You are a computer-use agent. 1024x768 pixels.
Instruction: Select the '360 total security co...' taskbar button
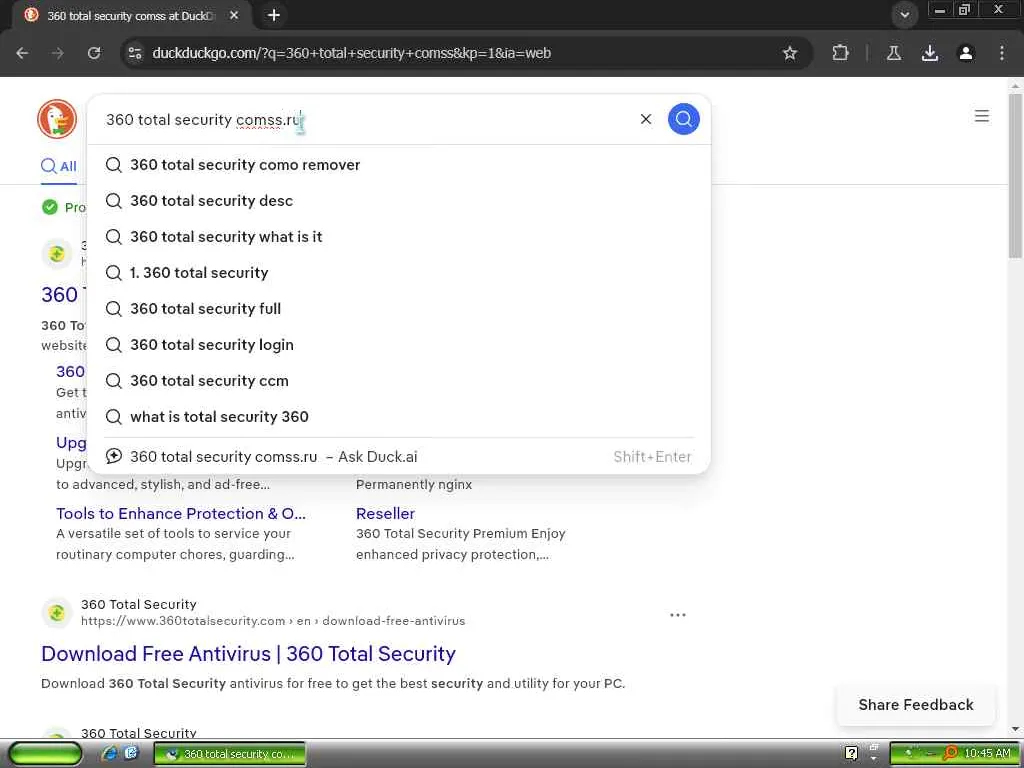(x=230, y=754)
